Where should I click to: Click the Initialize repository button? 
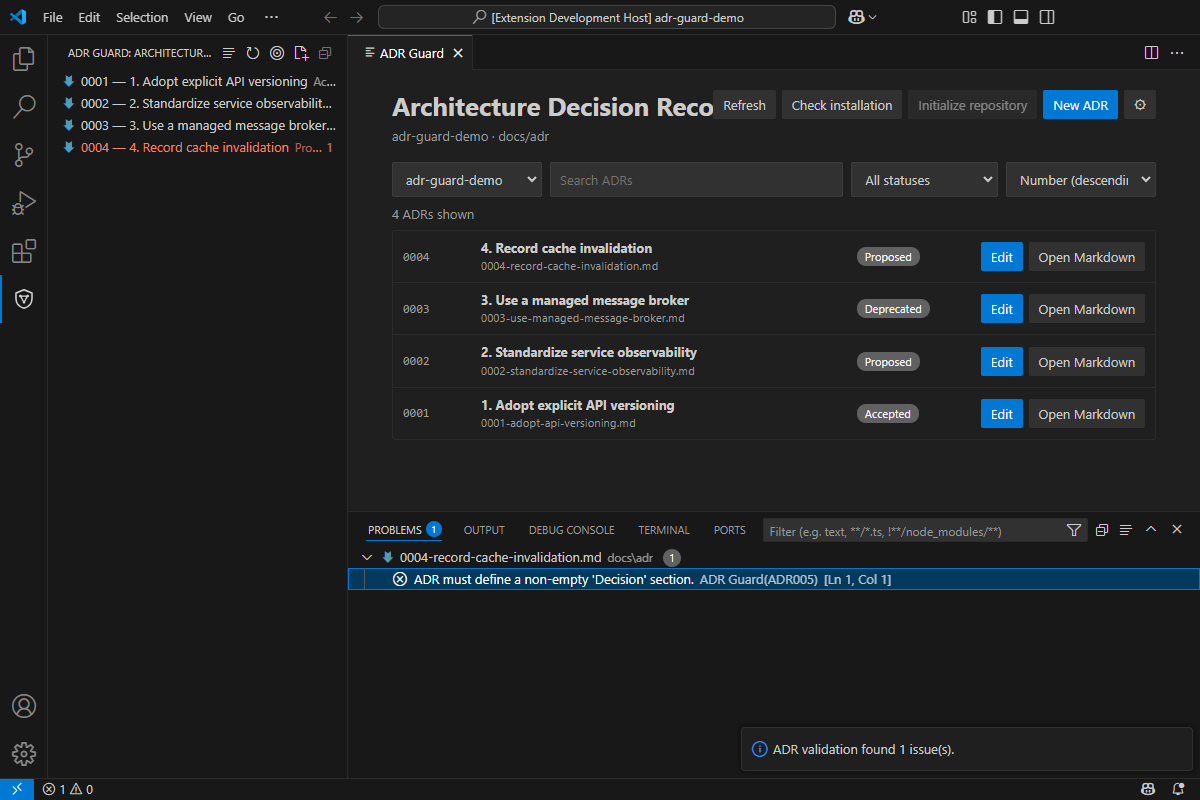tap(972, 105)
